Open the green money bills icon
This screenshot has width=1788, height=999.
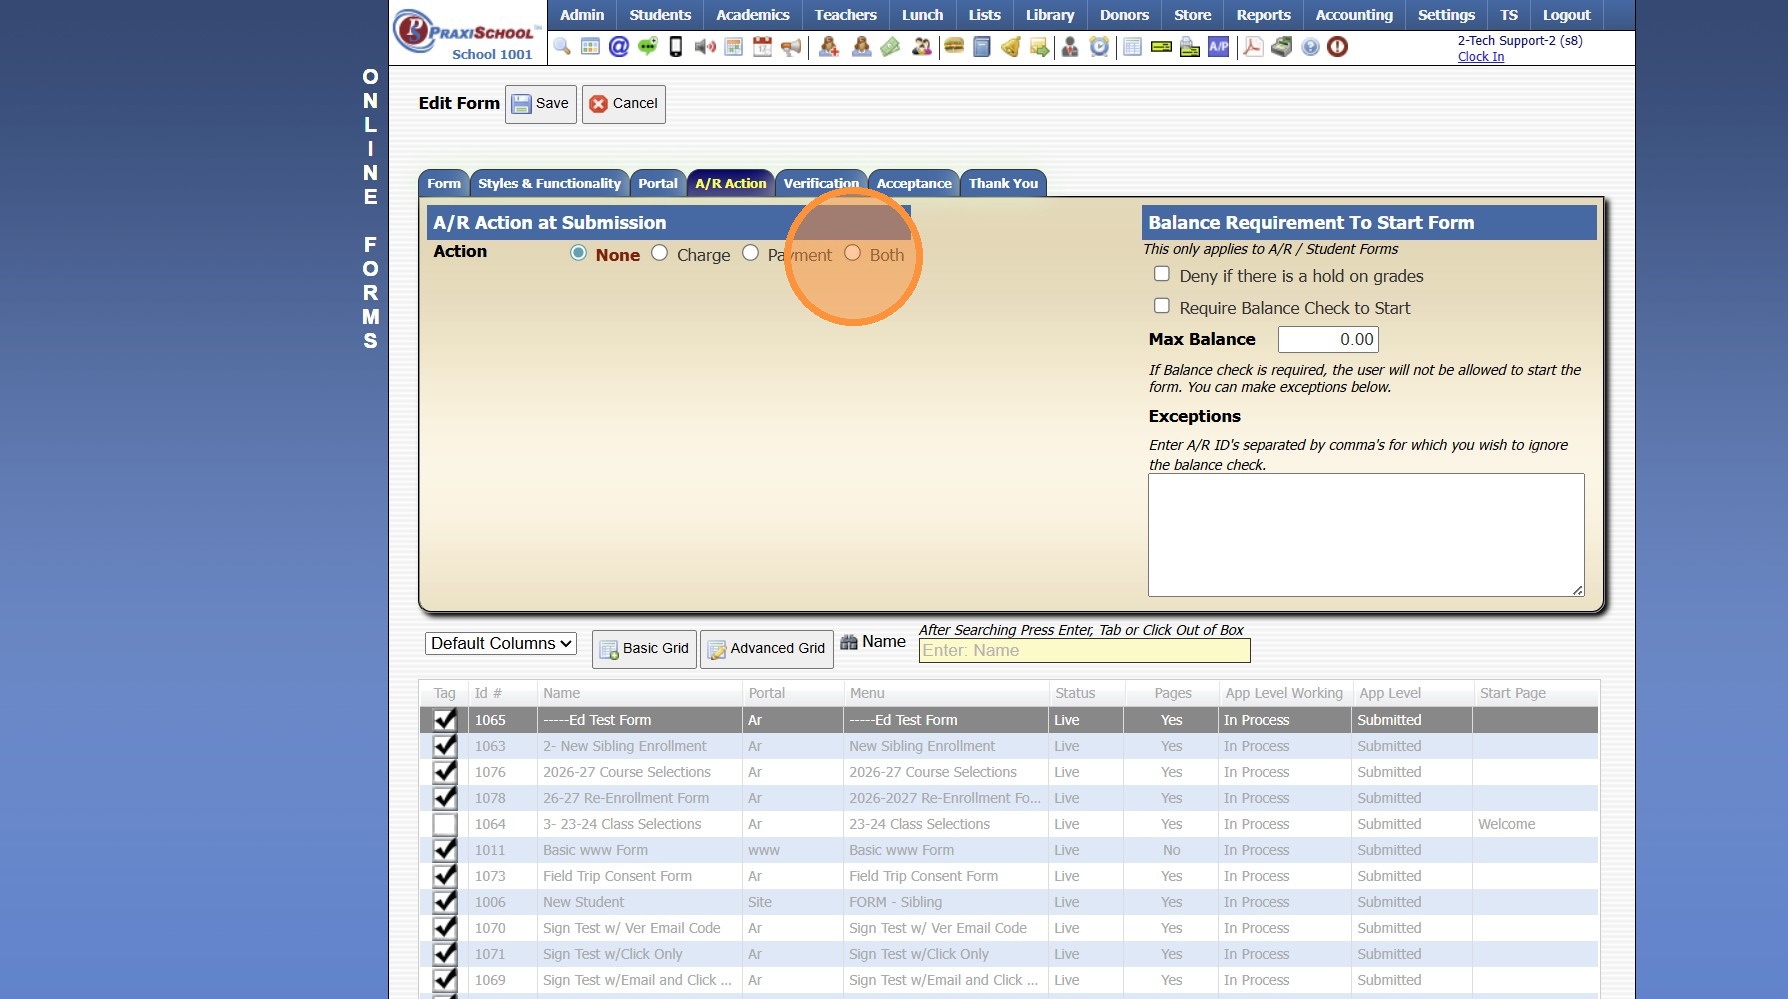click(890, 47)
